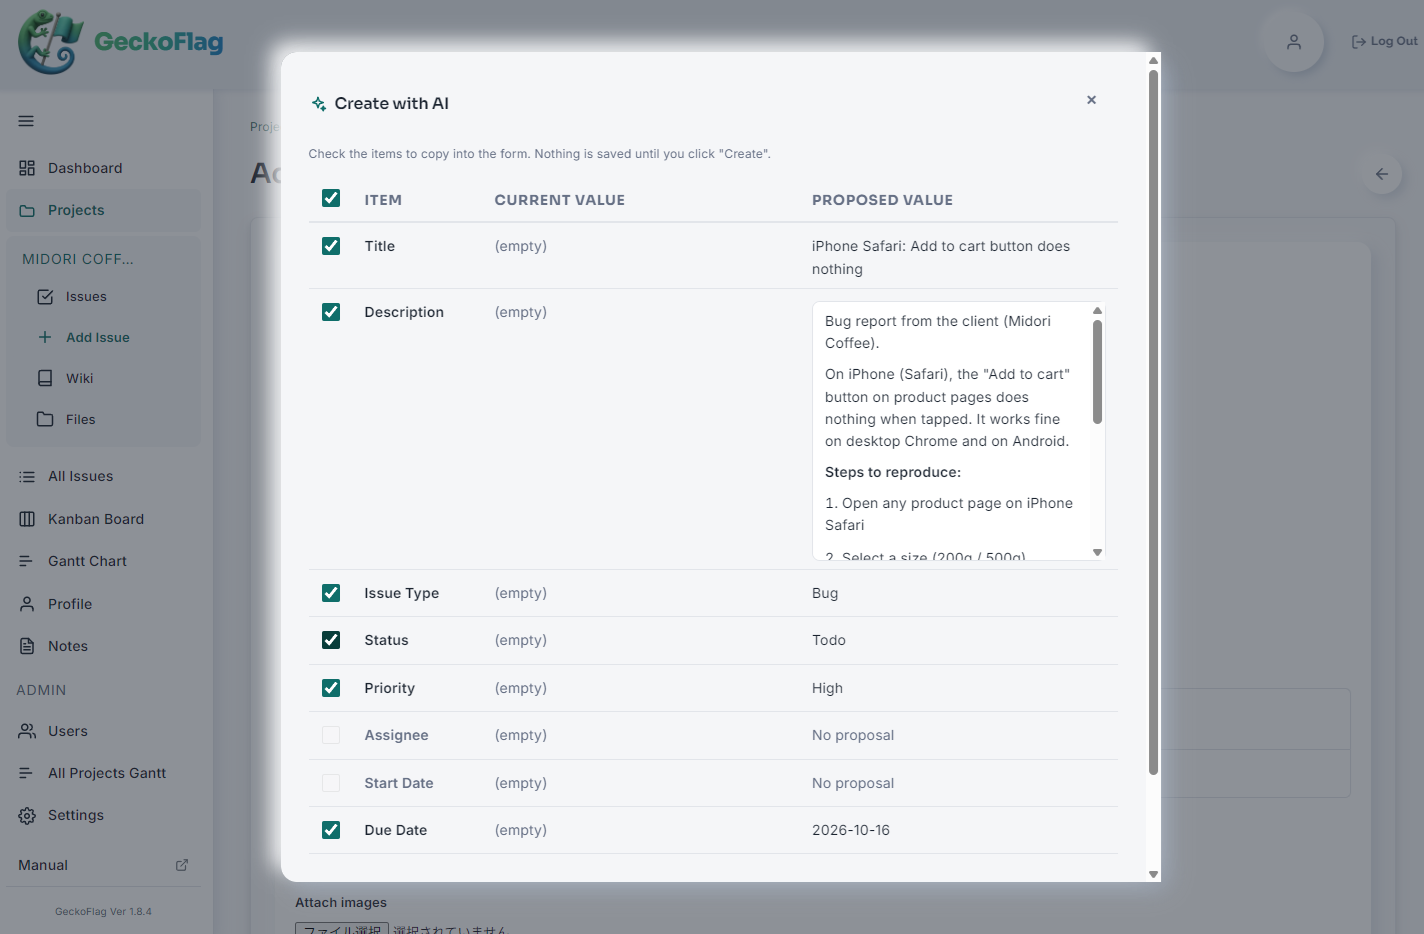Uncheck the Priority row checkbox
Viewport: 1424px width, 934px height.
click(x=331, y=688)
